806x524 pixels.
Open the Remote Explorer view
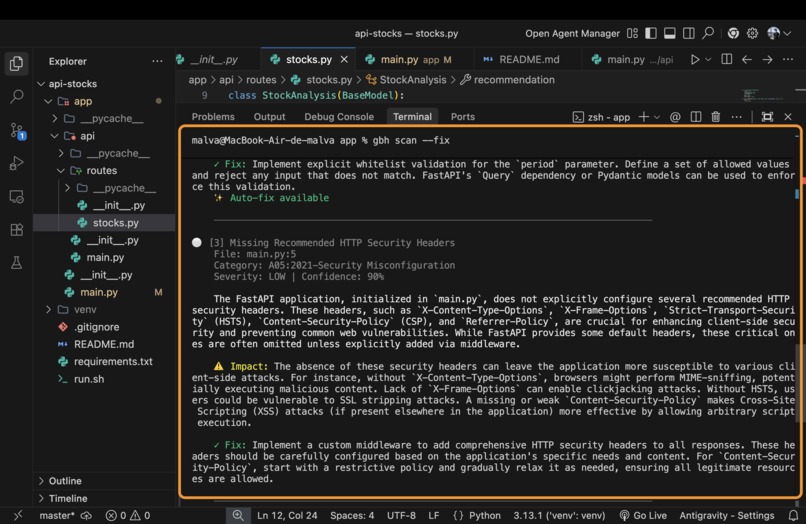tap(16, 196)
